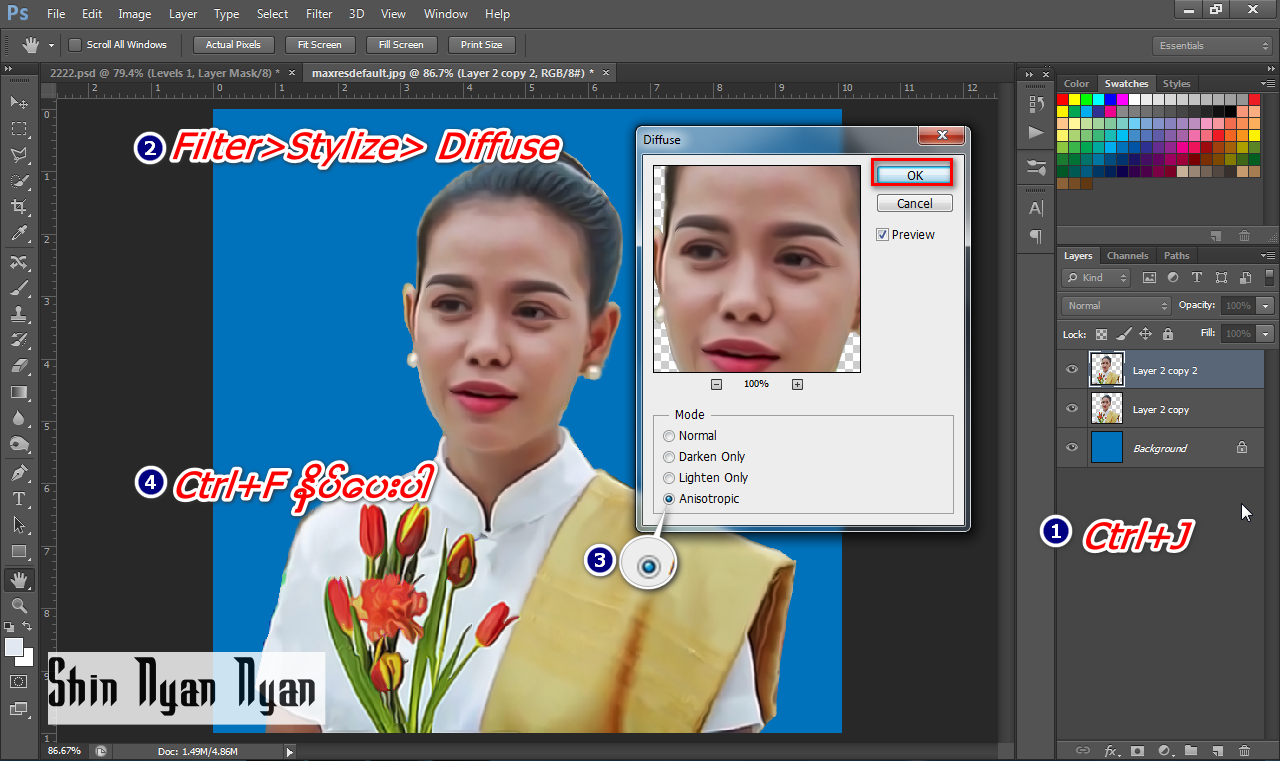Open Opacity slider arrow

point(1267,306)
